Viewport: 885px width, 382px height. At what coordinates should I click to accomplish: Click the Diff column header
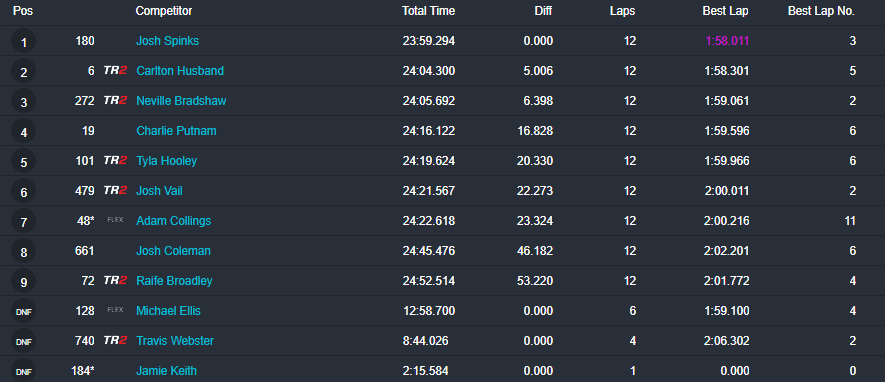pyautogui.click(x=544, y=11)
